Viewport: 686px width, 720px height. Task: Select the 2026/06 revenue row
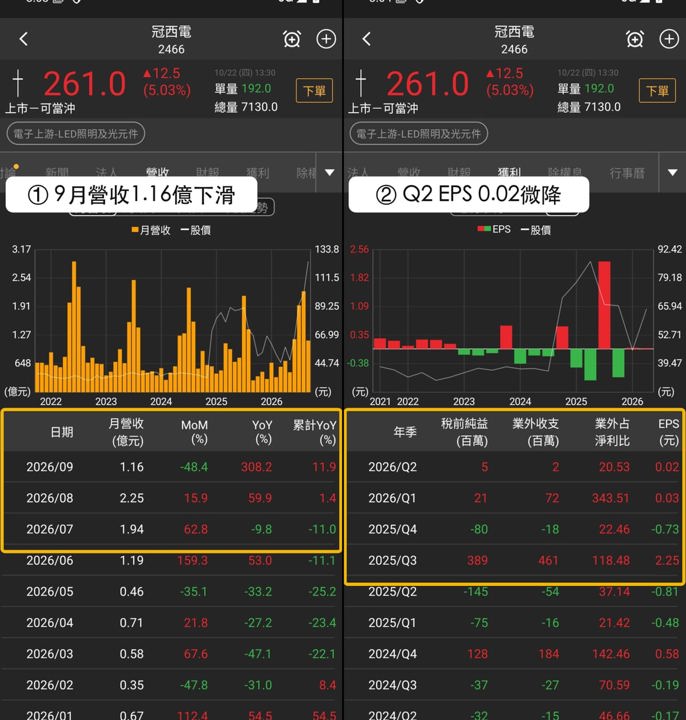click(x=171, y=560)
